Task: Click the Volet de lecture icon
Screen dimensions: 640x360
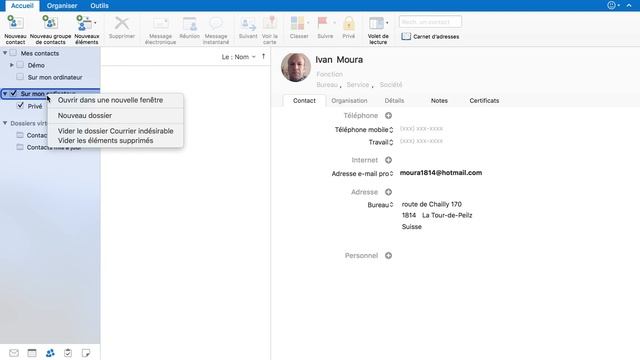Action: coord(376,23)
